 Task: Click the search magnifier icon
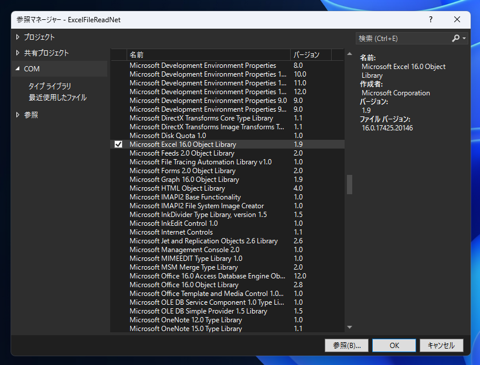point(456,38)
